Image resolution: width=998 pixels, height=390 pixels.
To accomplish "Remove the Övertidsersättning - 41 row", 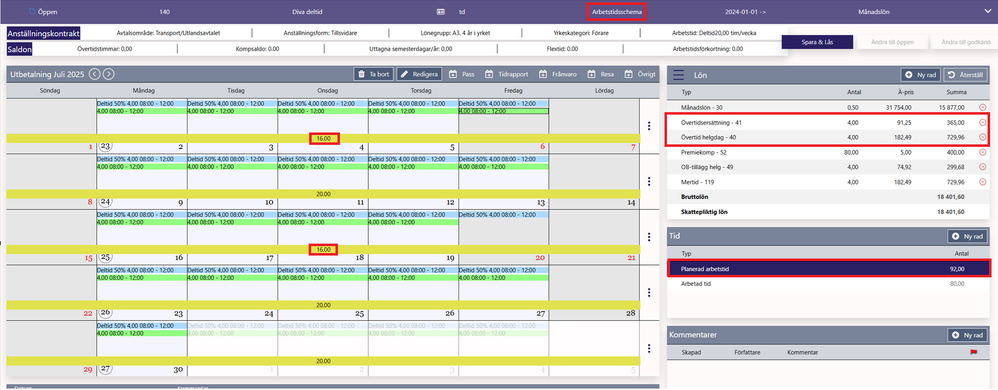I will point(982,122).
